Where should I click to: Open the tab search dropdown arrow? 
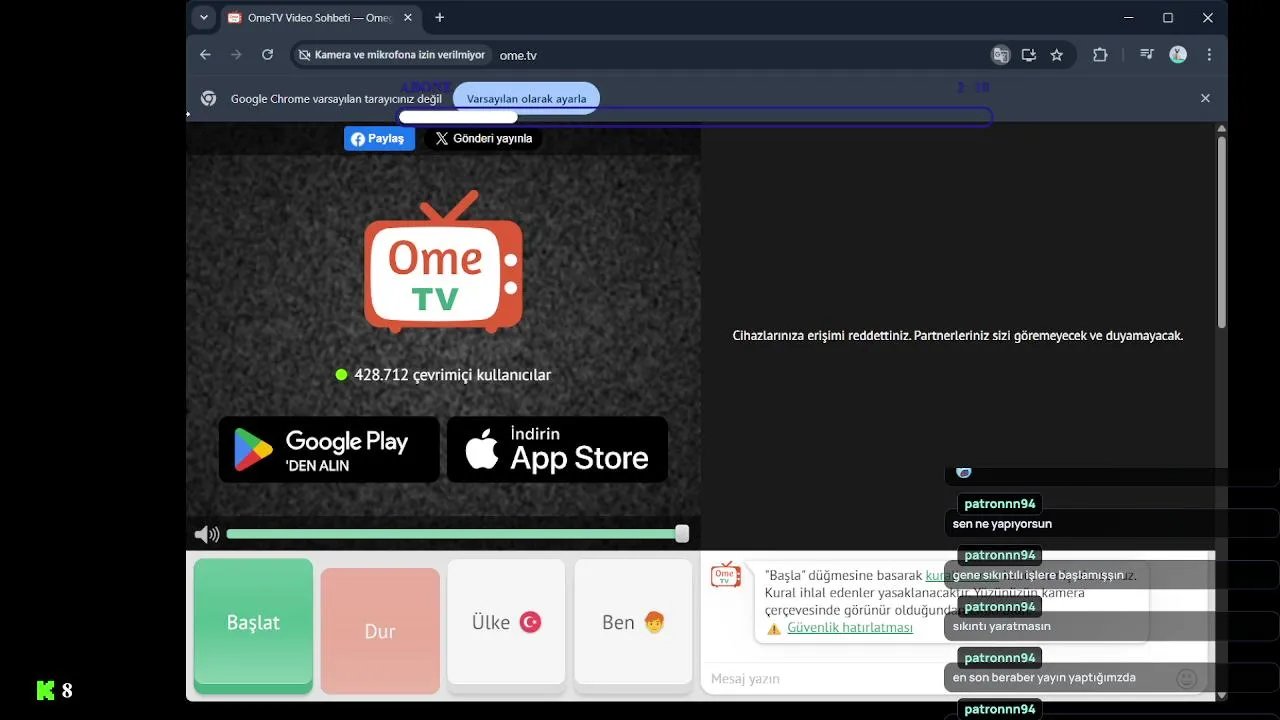coord(204,17)
